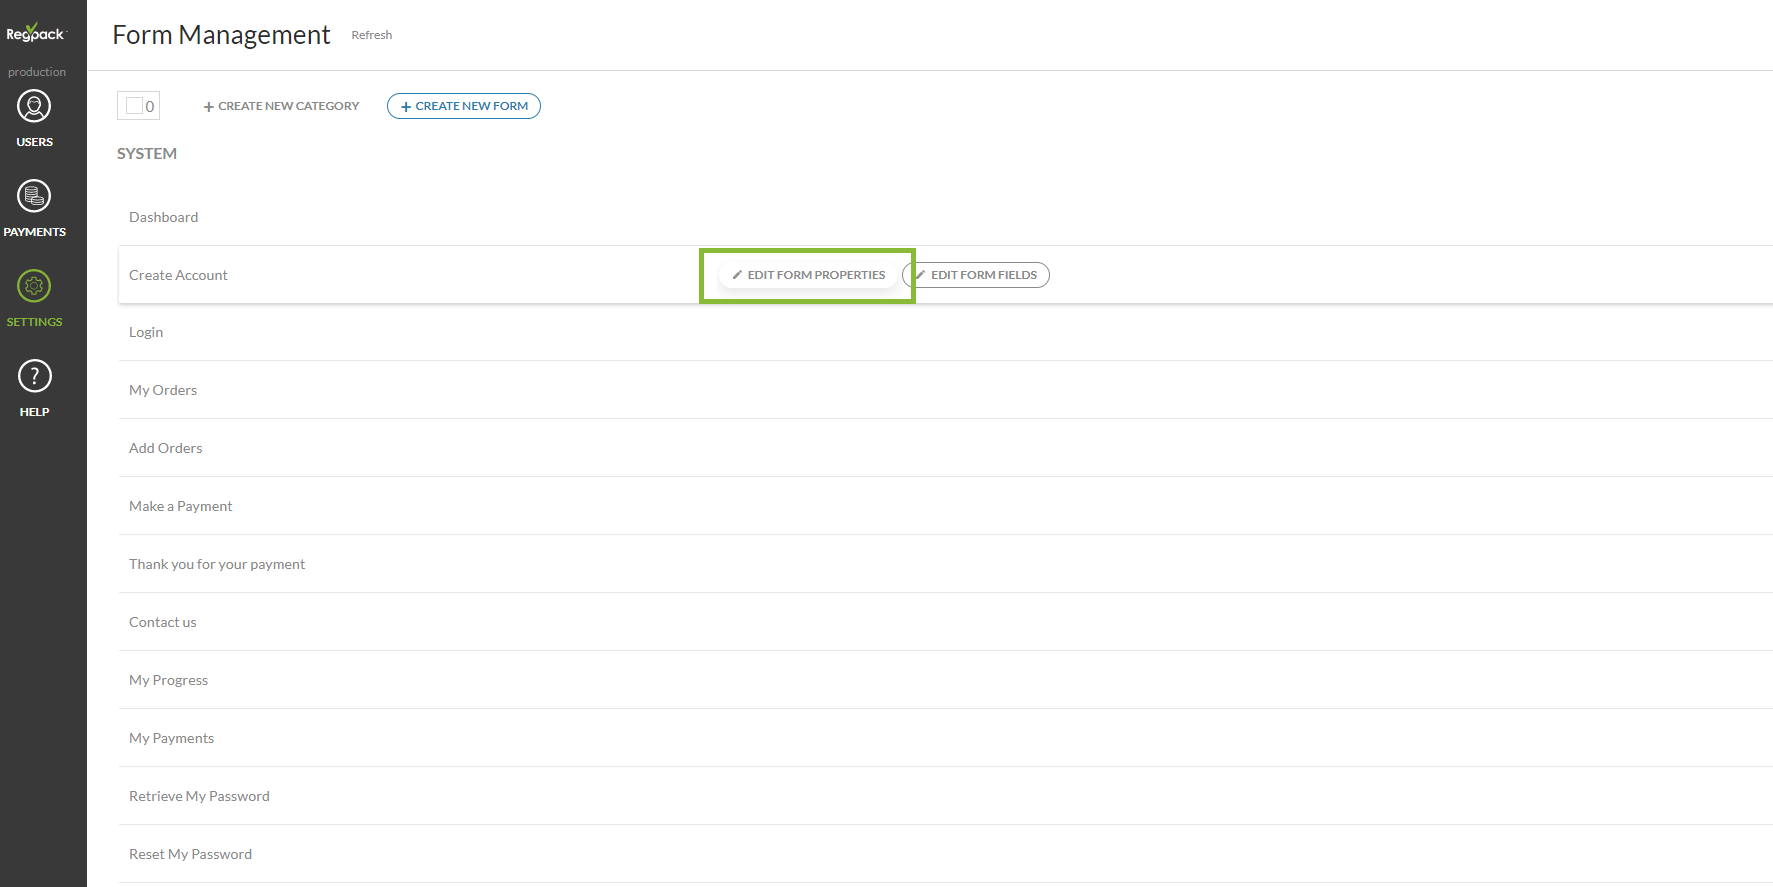Open the Make a Payment form
This screenshot has width=1773, height=887.
pyautogui.click(x=180, y=506)
